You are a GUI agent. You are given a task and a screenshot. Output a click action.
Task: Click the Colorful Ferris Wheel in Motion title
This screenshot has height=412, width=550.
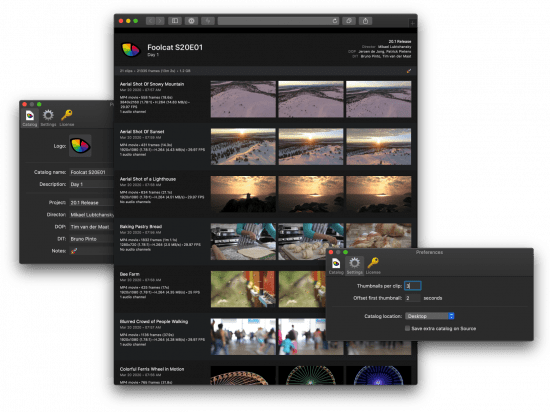pos(152,369)
